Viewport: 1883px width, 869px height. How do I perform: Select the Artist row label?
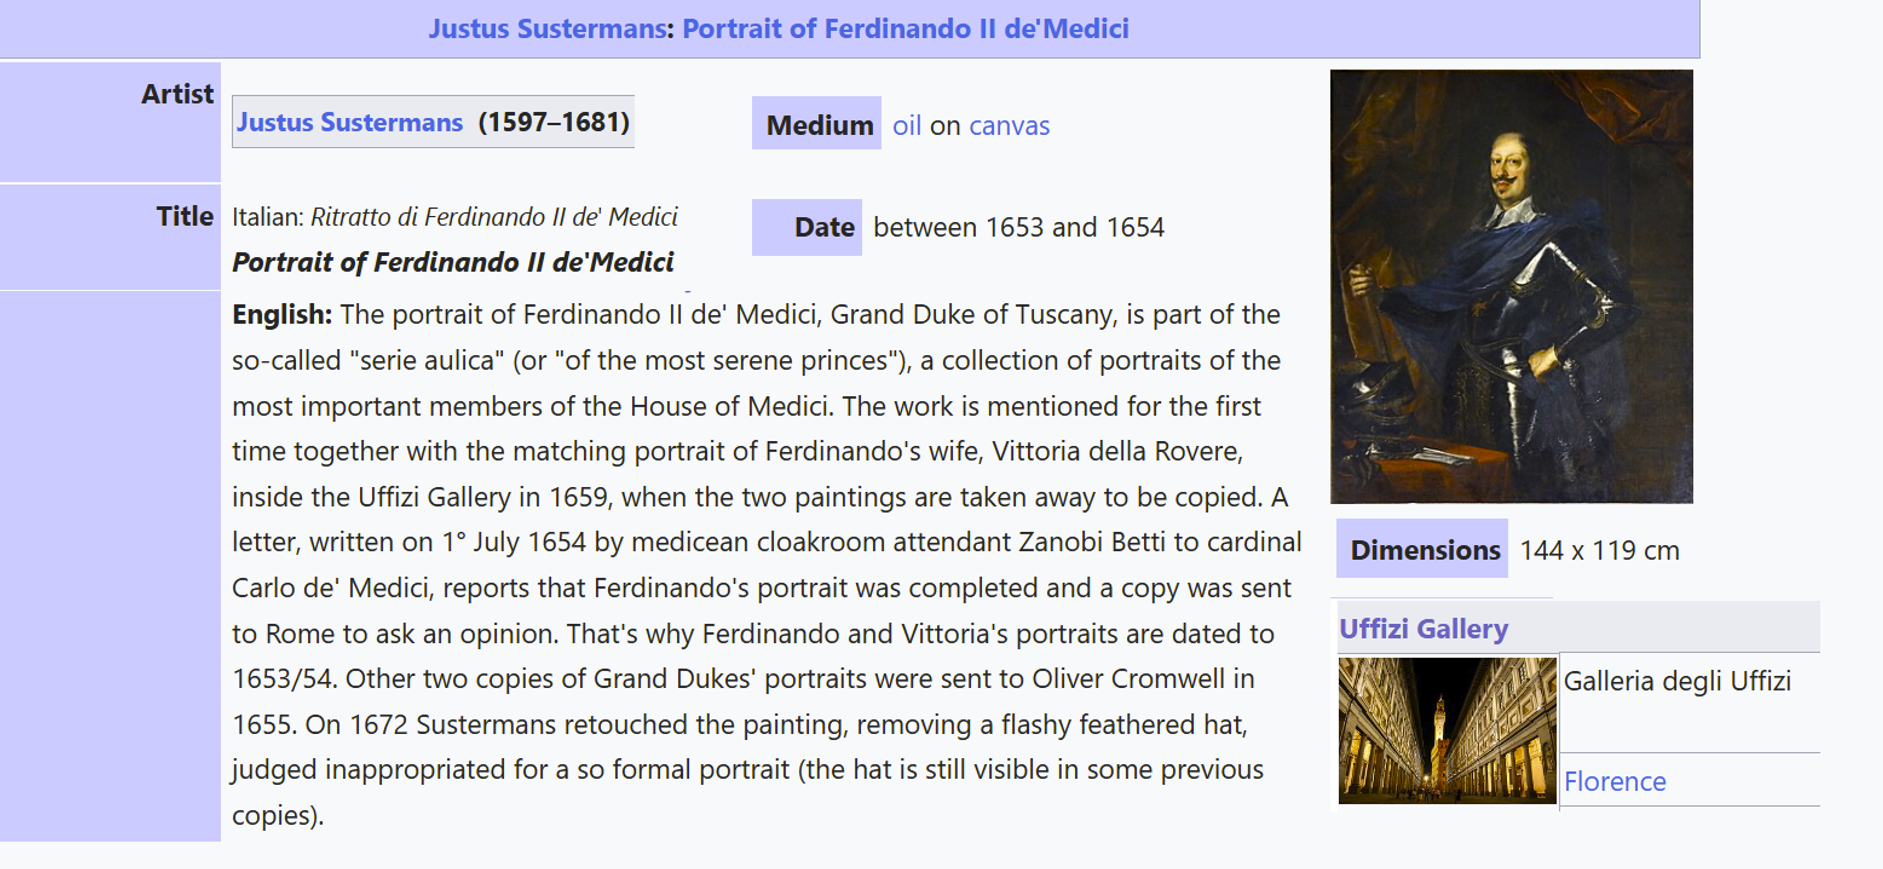point(177,94)
